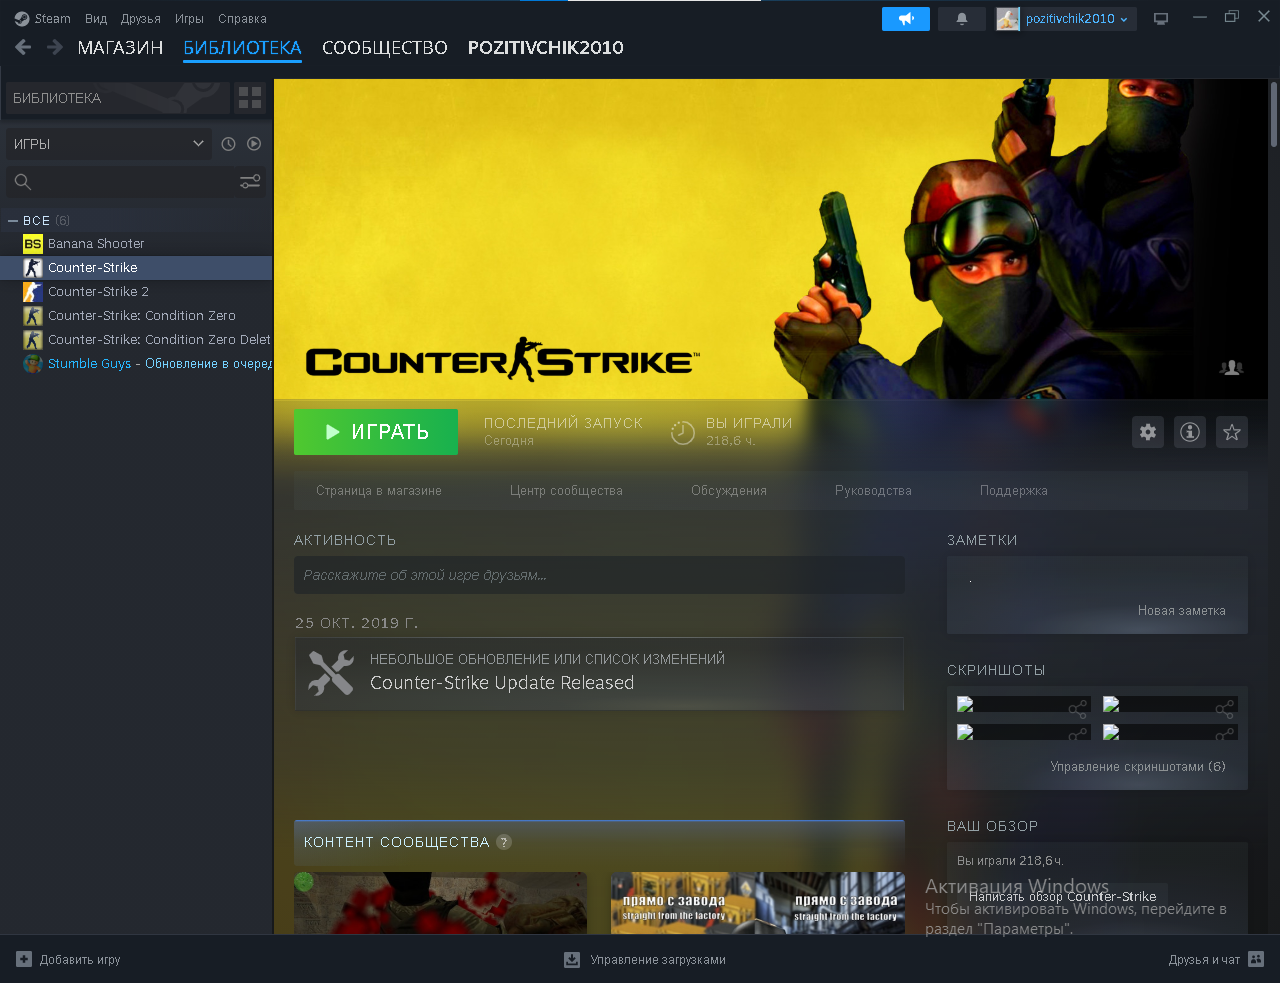Viewport: 1280px width, 983px height.
Task: Open the МАГАЗИН tab
Action: click(x=120, y=48)
